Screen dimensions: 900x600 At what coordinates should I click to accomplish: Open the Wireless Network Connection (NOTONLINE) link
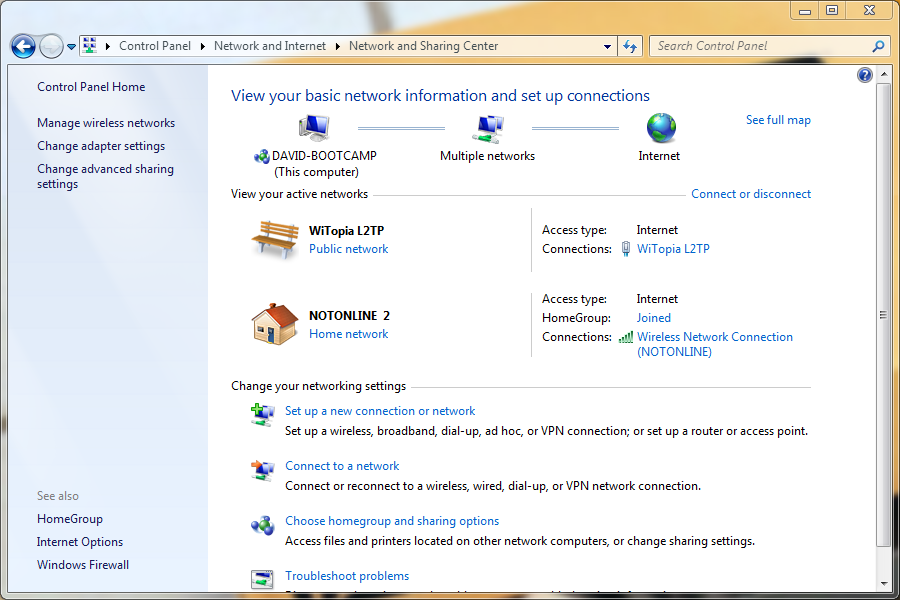point(714,344)
